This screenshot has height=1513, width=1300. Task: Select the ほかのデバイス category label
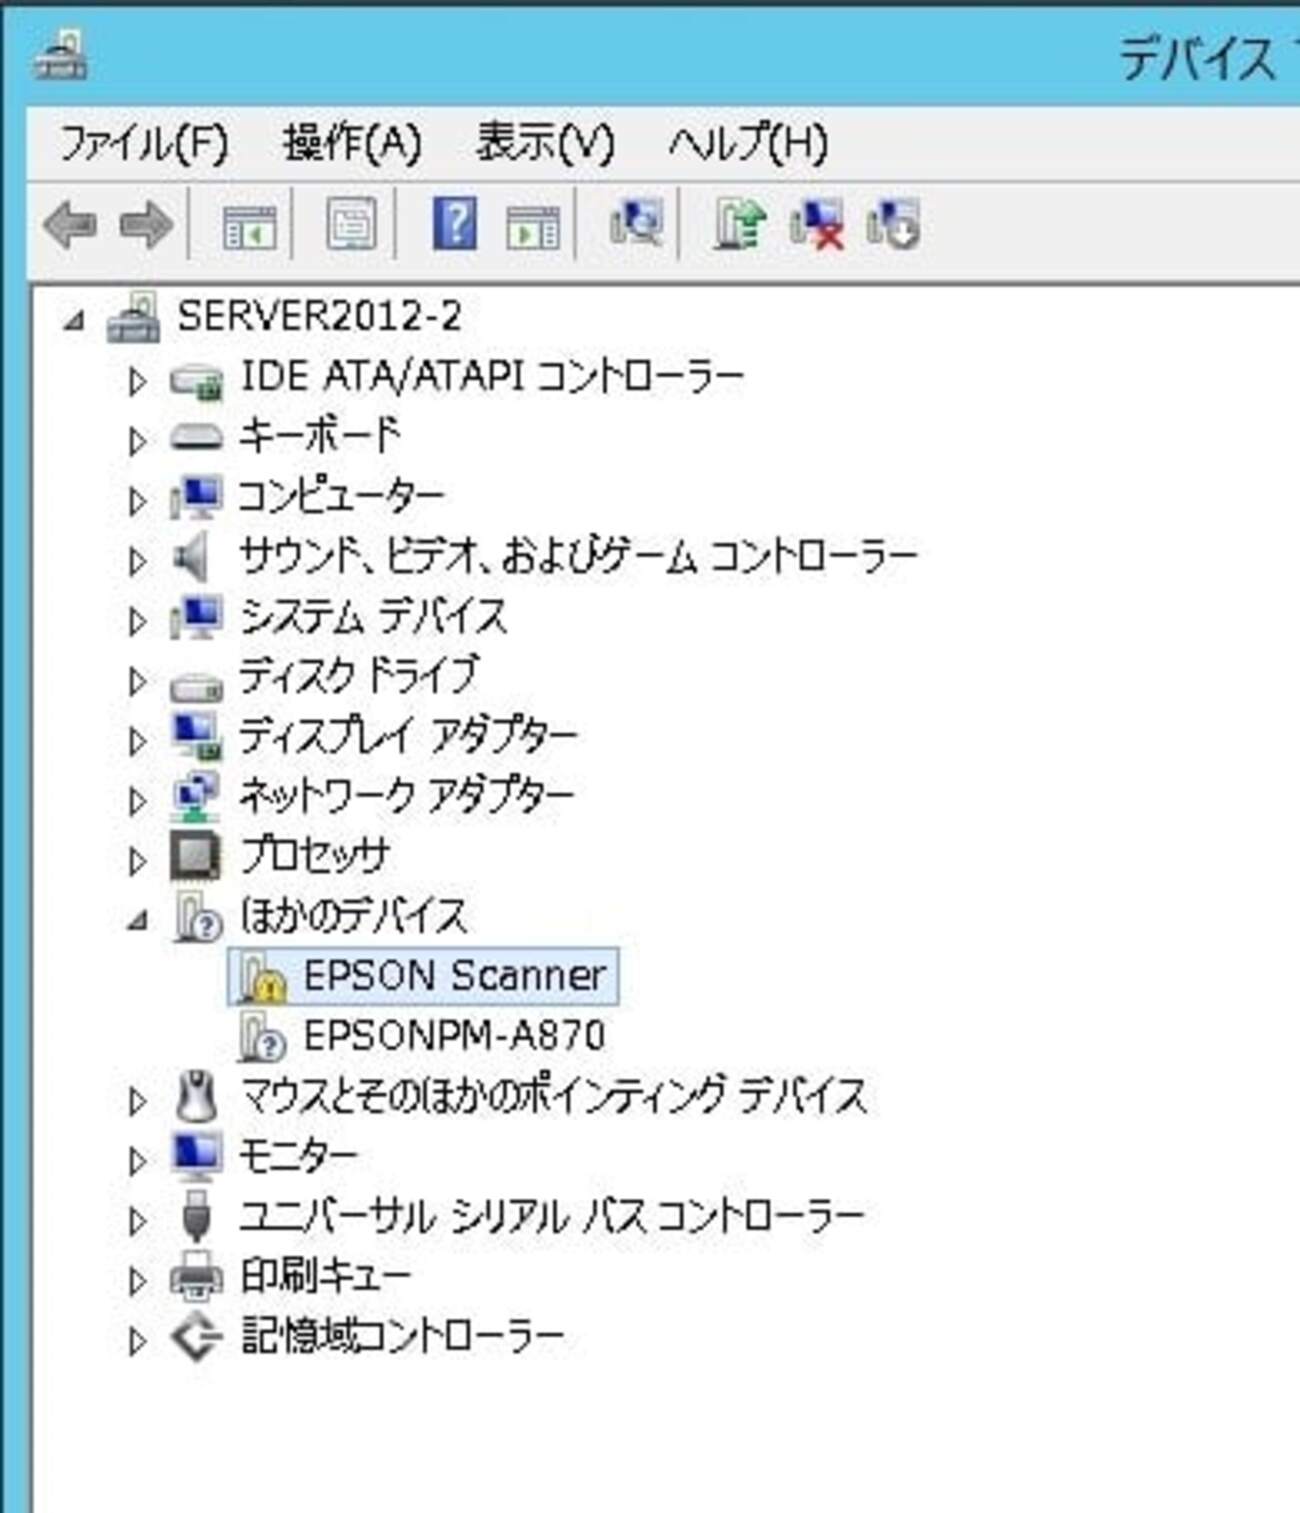click(353, 916)
